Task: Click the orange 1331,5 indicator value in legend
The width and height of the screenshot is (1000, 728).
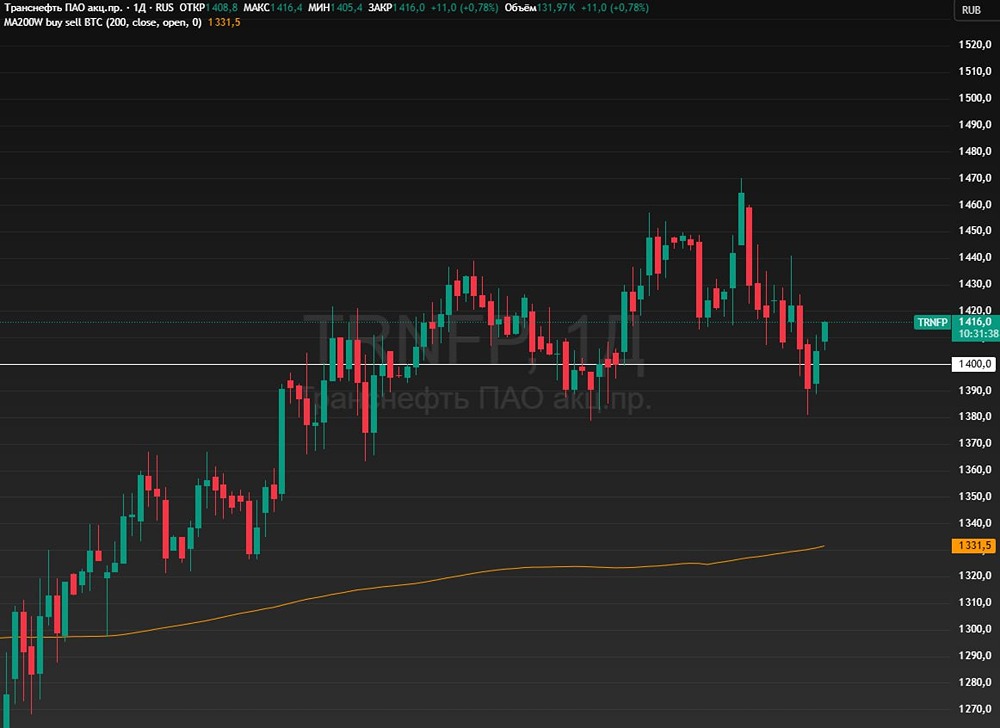Action: click(224, 22)
